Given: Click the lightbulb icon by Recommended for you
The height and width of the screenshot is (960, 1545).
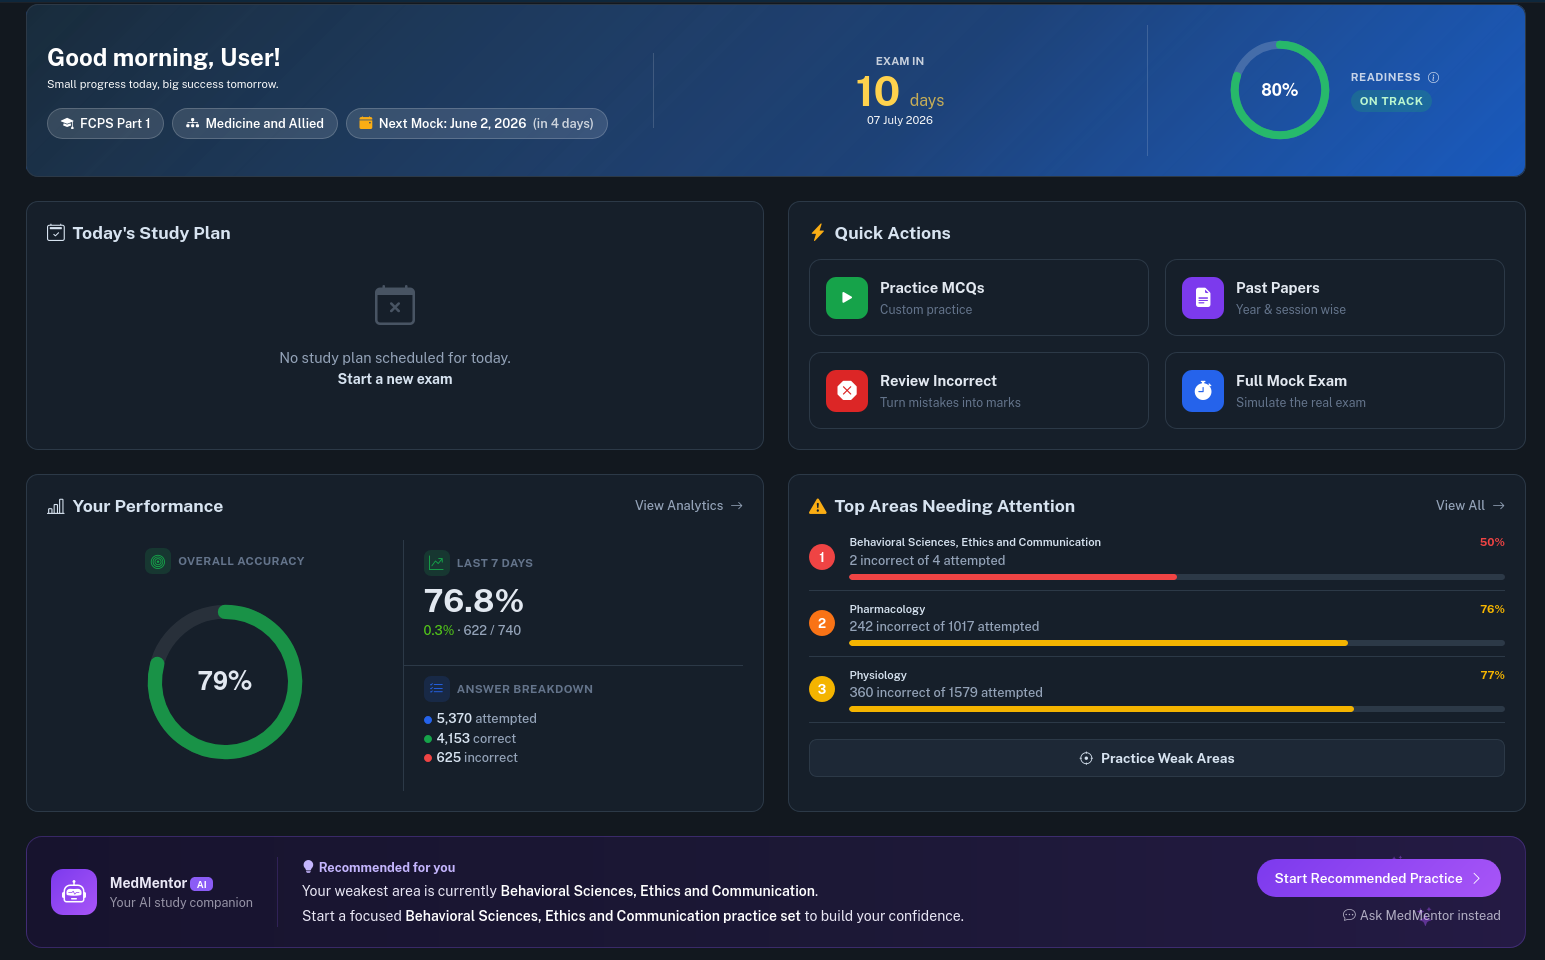Looking at the screenshot, I should [x=308, y=867].
